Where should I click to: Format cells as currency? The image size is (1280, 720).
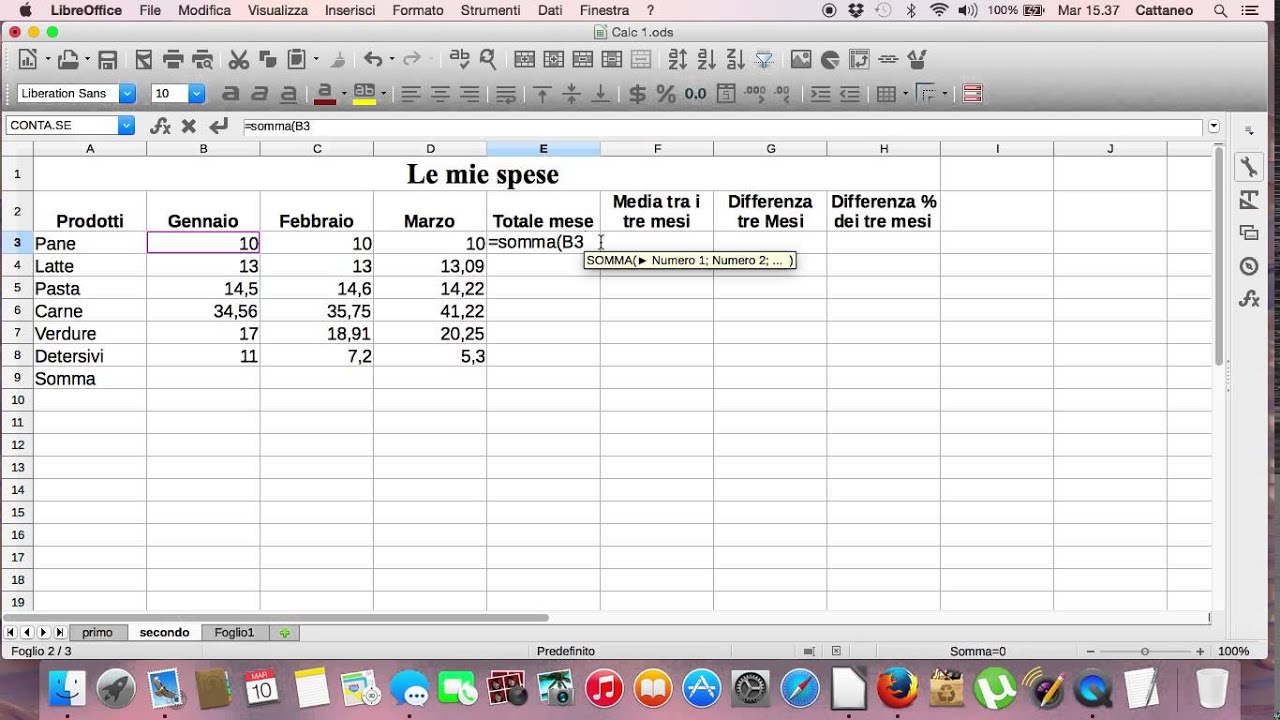pyautogui.click(x=637, y=94)
